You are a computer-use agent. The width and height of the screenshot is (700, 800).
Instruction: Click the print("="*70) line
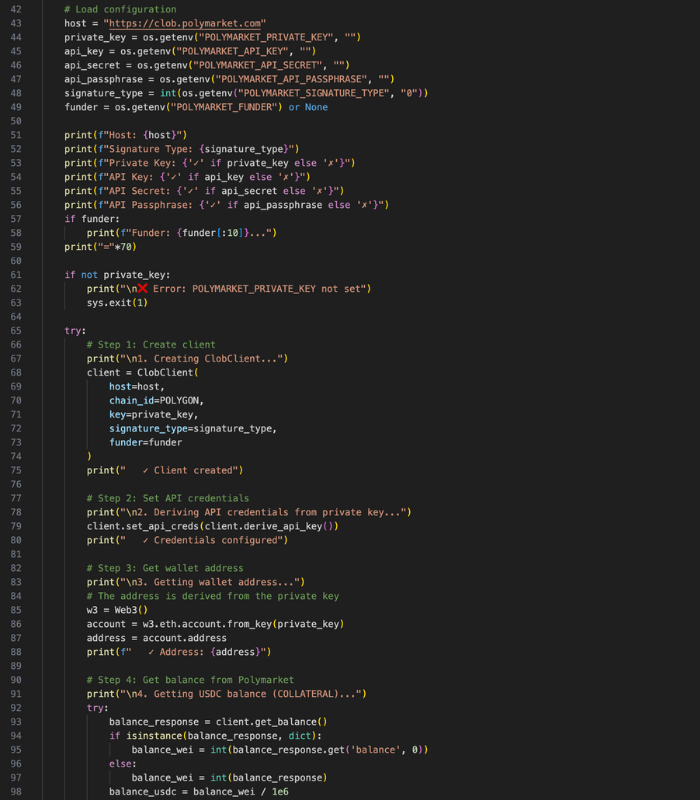click(101, 247)
